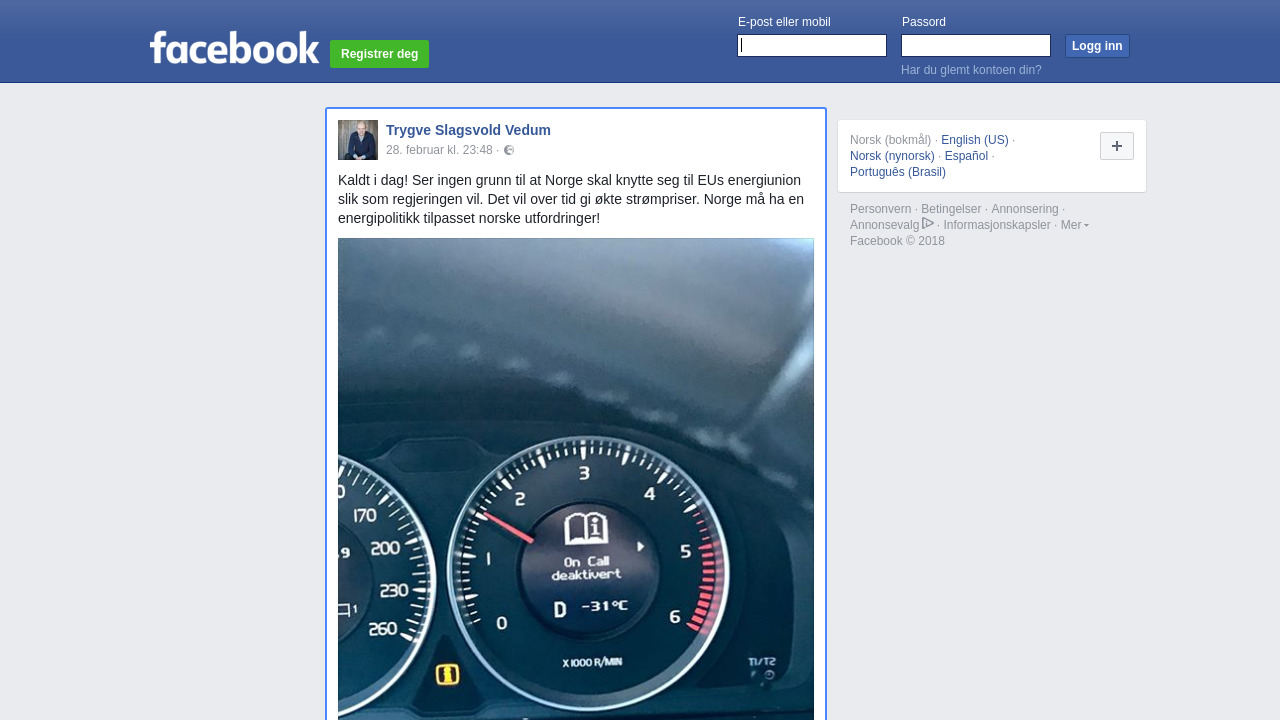Switch language to Español

[x=966, y=156]
